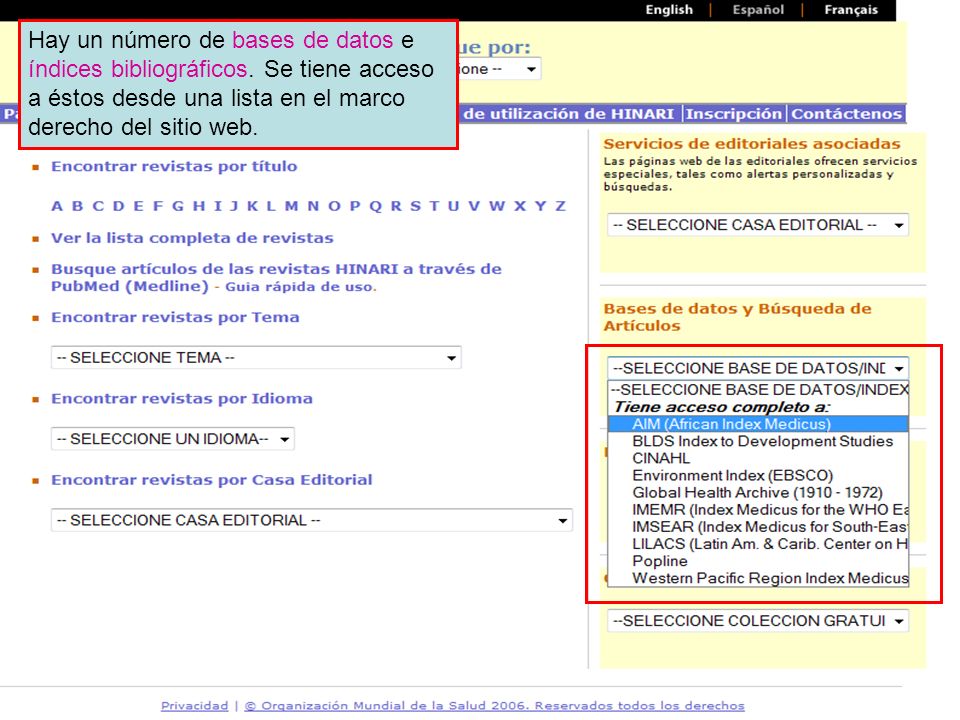Switch language to Español
The width and height of the screenshot is (960, 720).
click(x=758, y=10)
